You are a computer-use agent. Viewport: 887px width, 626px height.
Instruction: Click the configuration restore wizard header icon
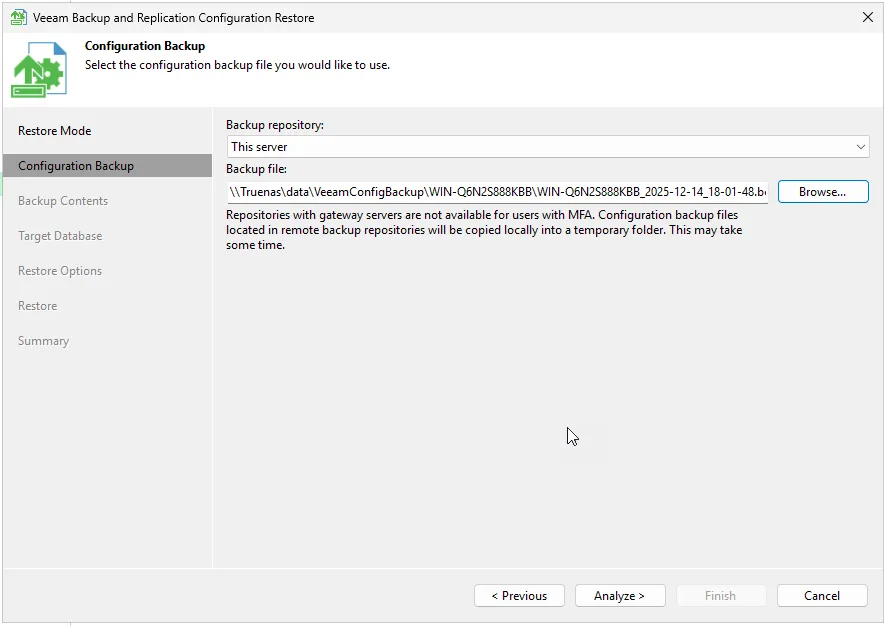(39, 70)
